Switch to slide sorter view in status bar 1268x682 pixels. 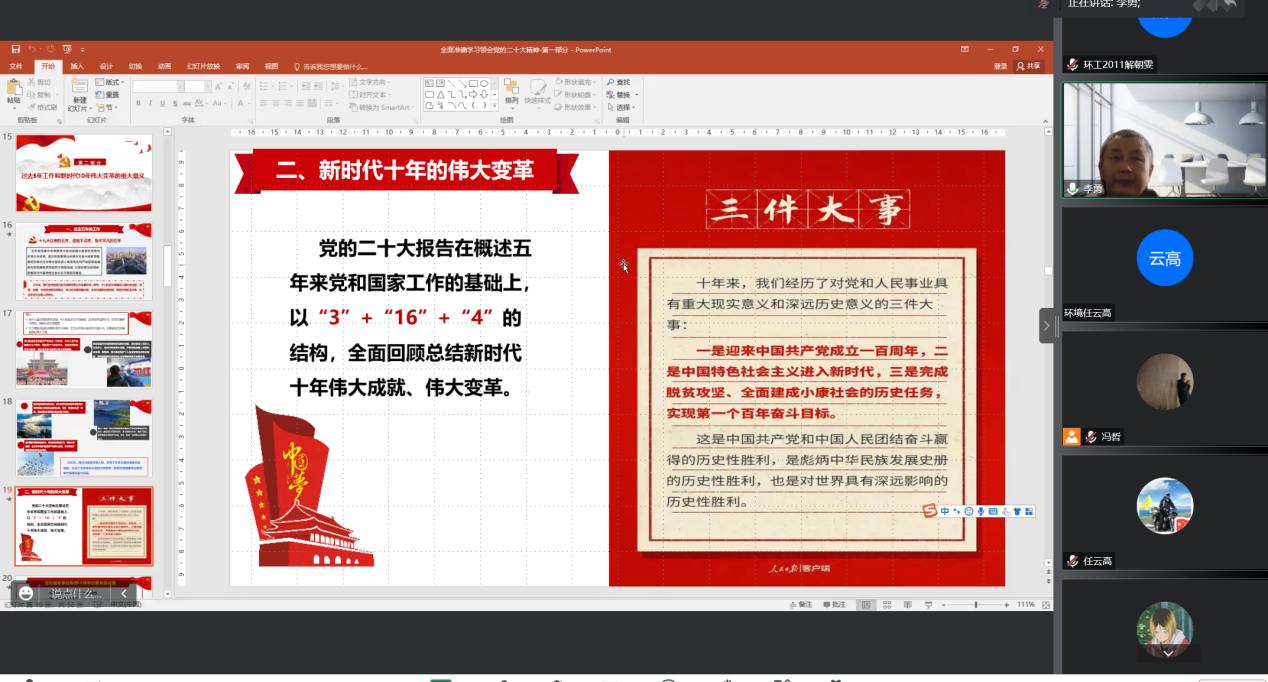click(x=887, y=605)
